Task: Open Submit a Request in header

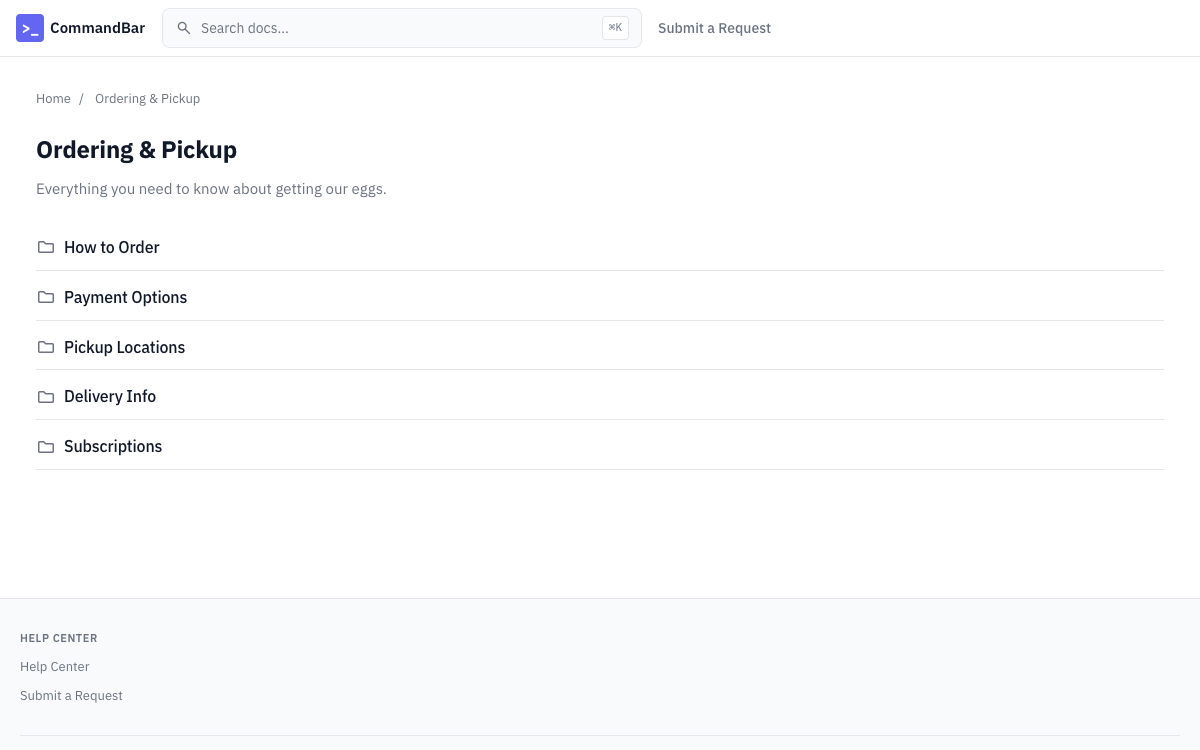Action: (x=714, y=28)
